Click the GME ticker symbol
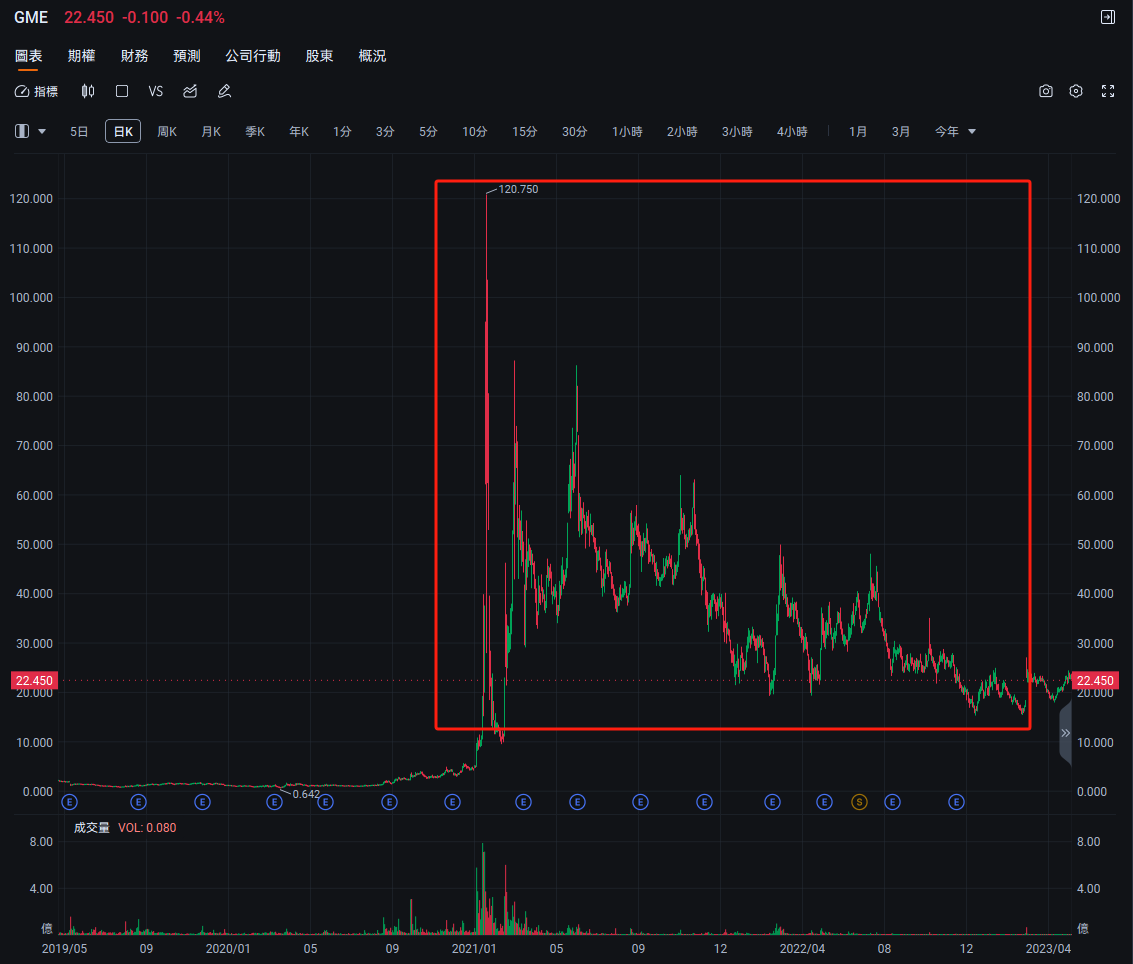 pyautogui.click(x=30, y=17)
